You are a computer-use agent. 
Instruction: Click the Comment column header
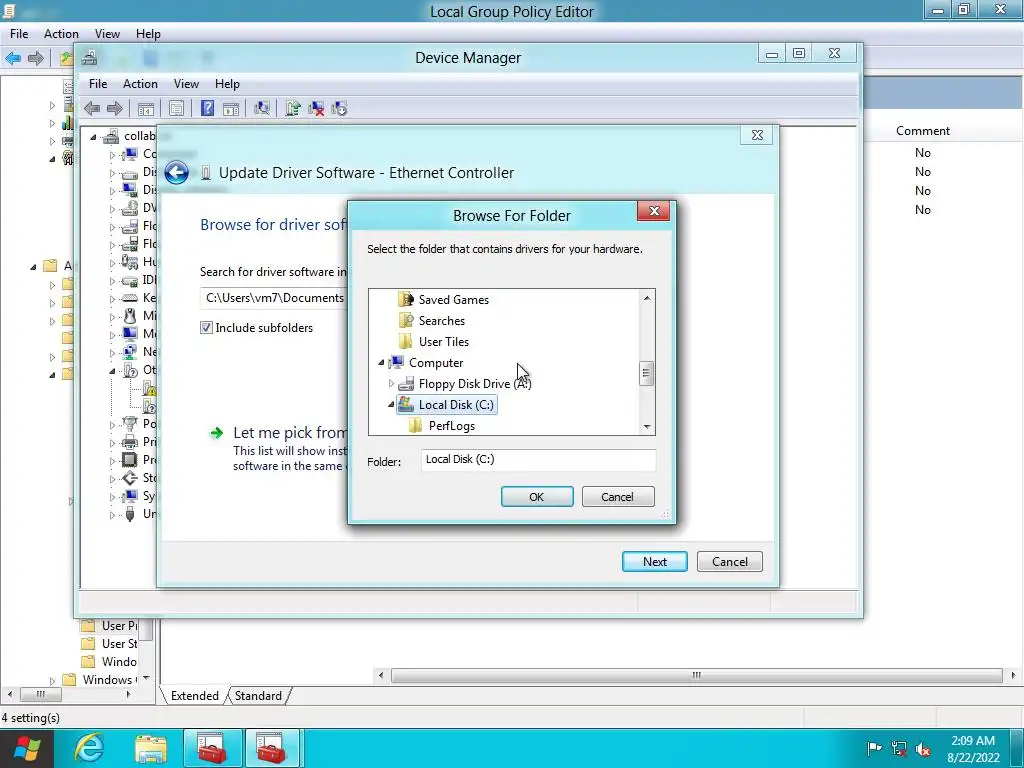point(923,131)
